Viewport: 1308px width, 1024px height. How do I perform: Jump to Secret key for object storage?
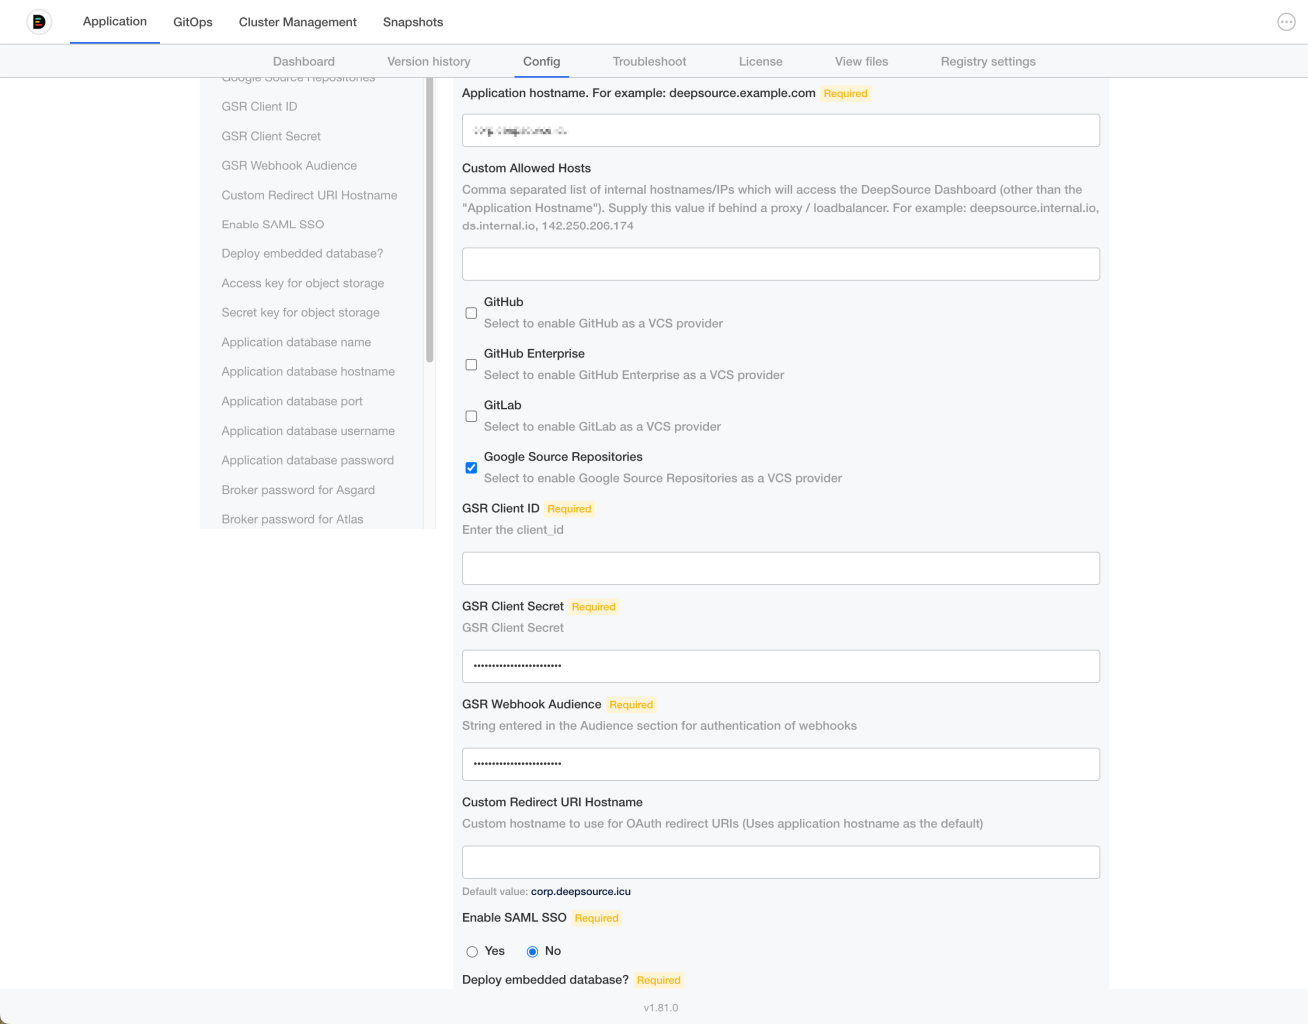click(x=300, y=312)
